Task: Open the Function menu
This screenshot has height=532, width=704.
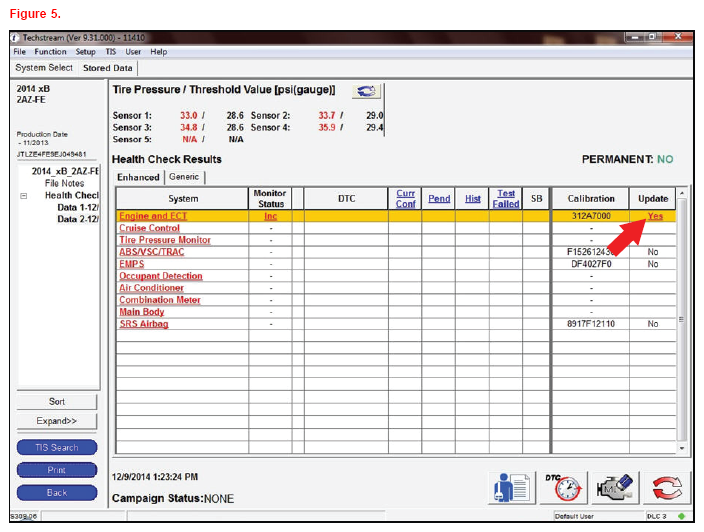Action: point(50,52)
